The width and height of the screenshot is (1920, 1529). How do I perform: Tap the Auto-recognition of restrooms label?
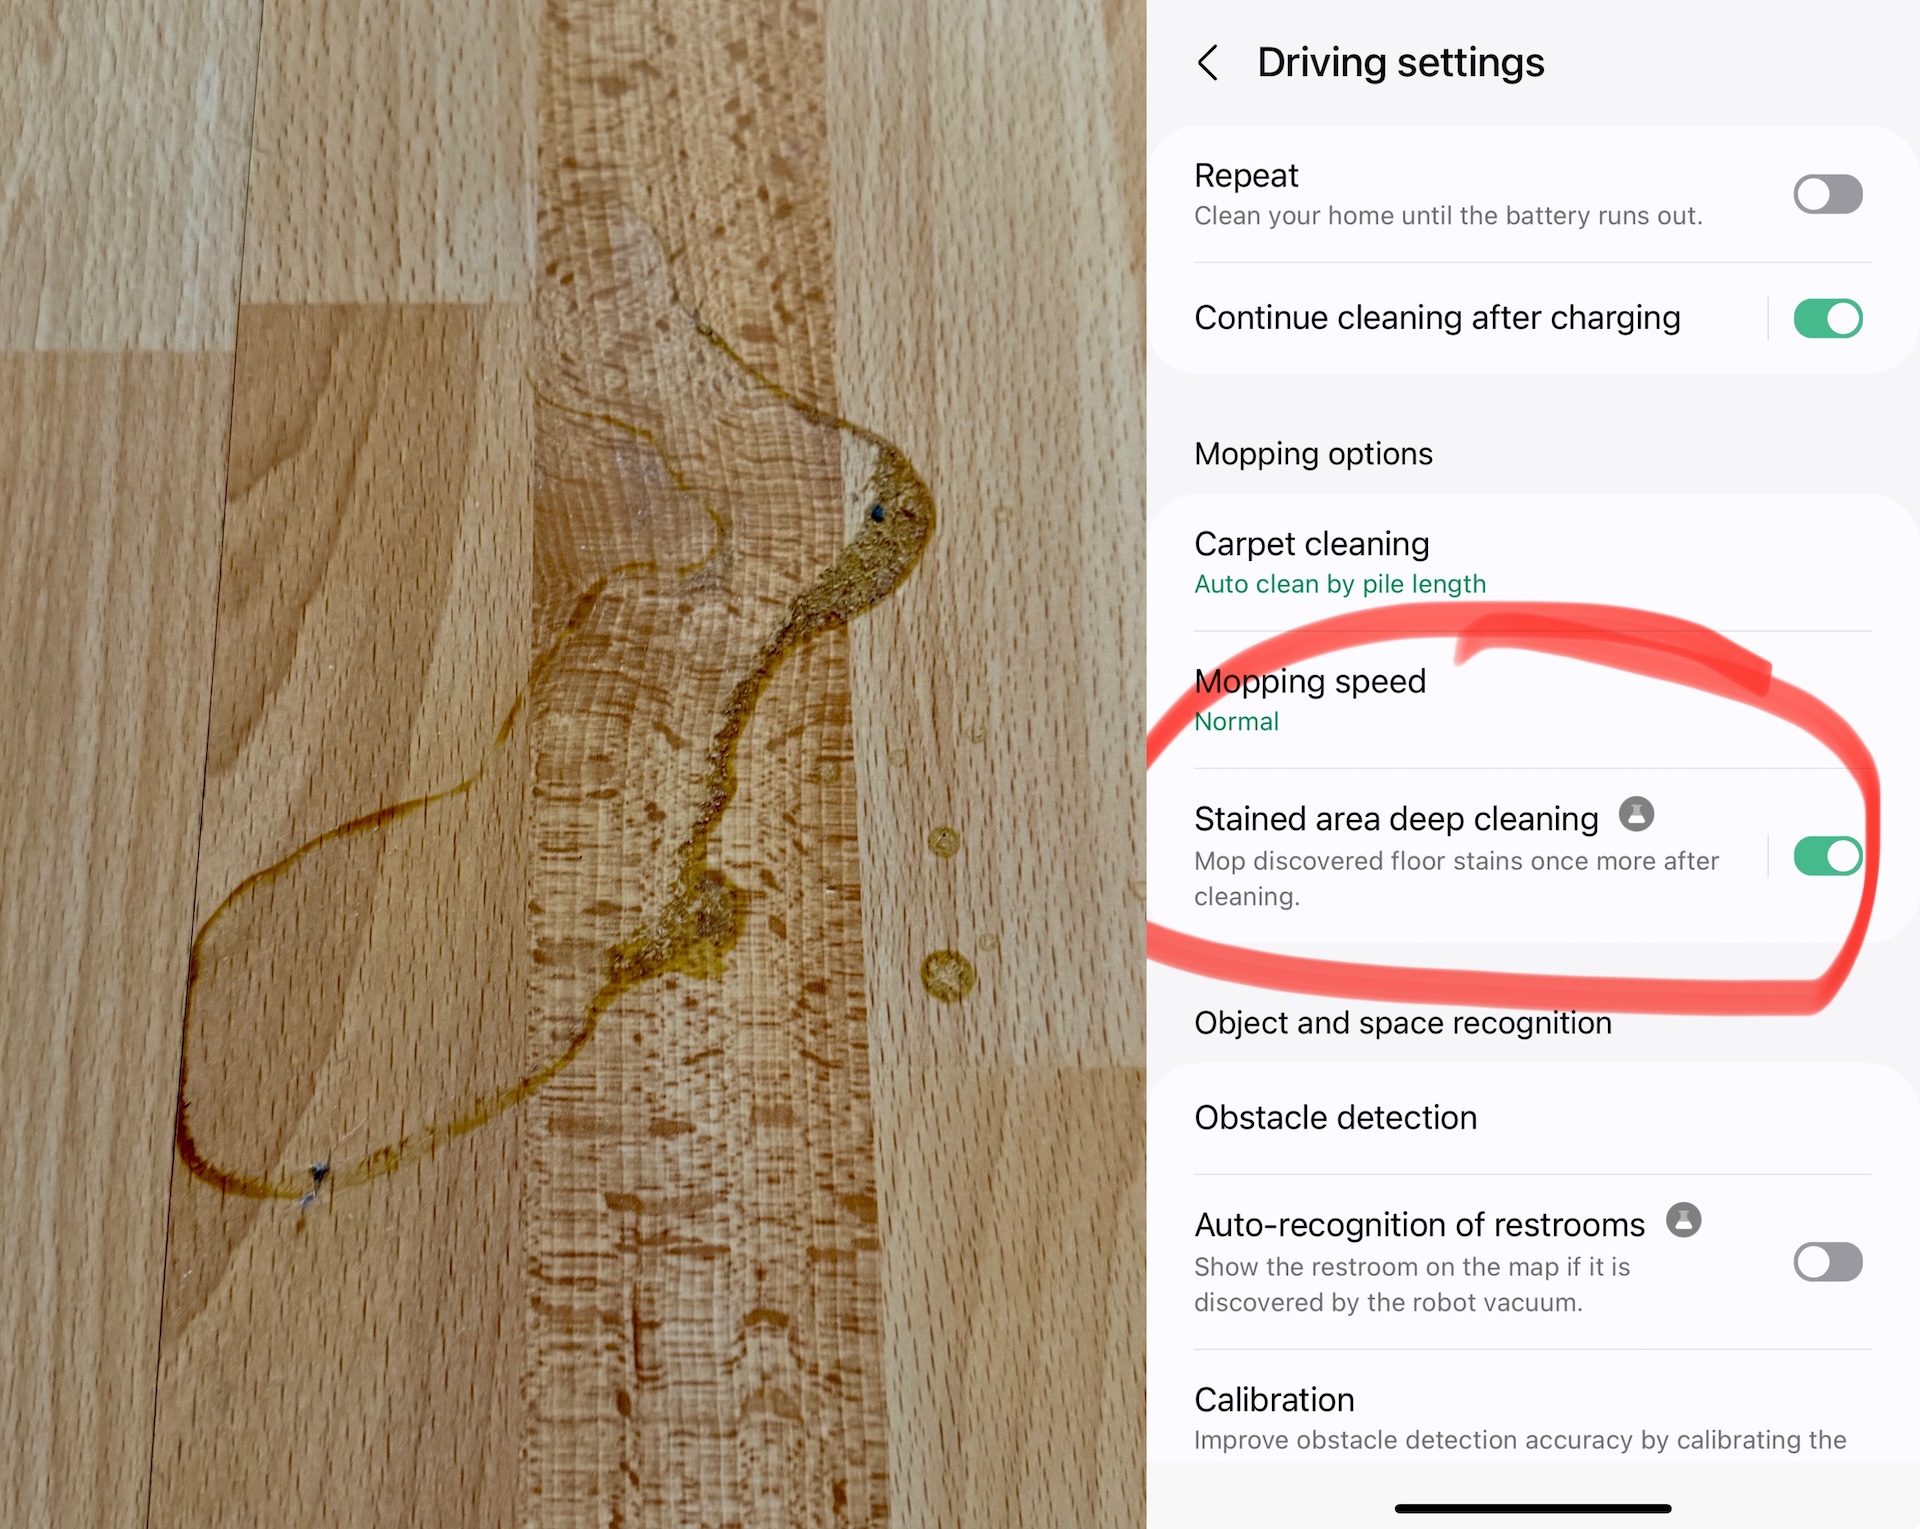1419,1225
